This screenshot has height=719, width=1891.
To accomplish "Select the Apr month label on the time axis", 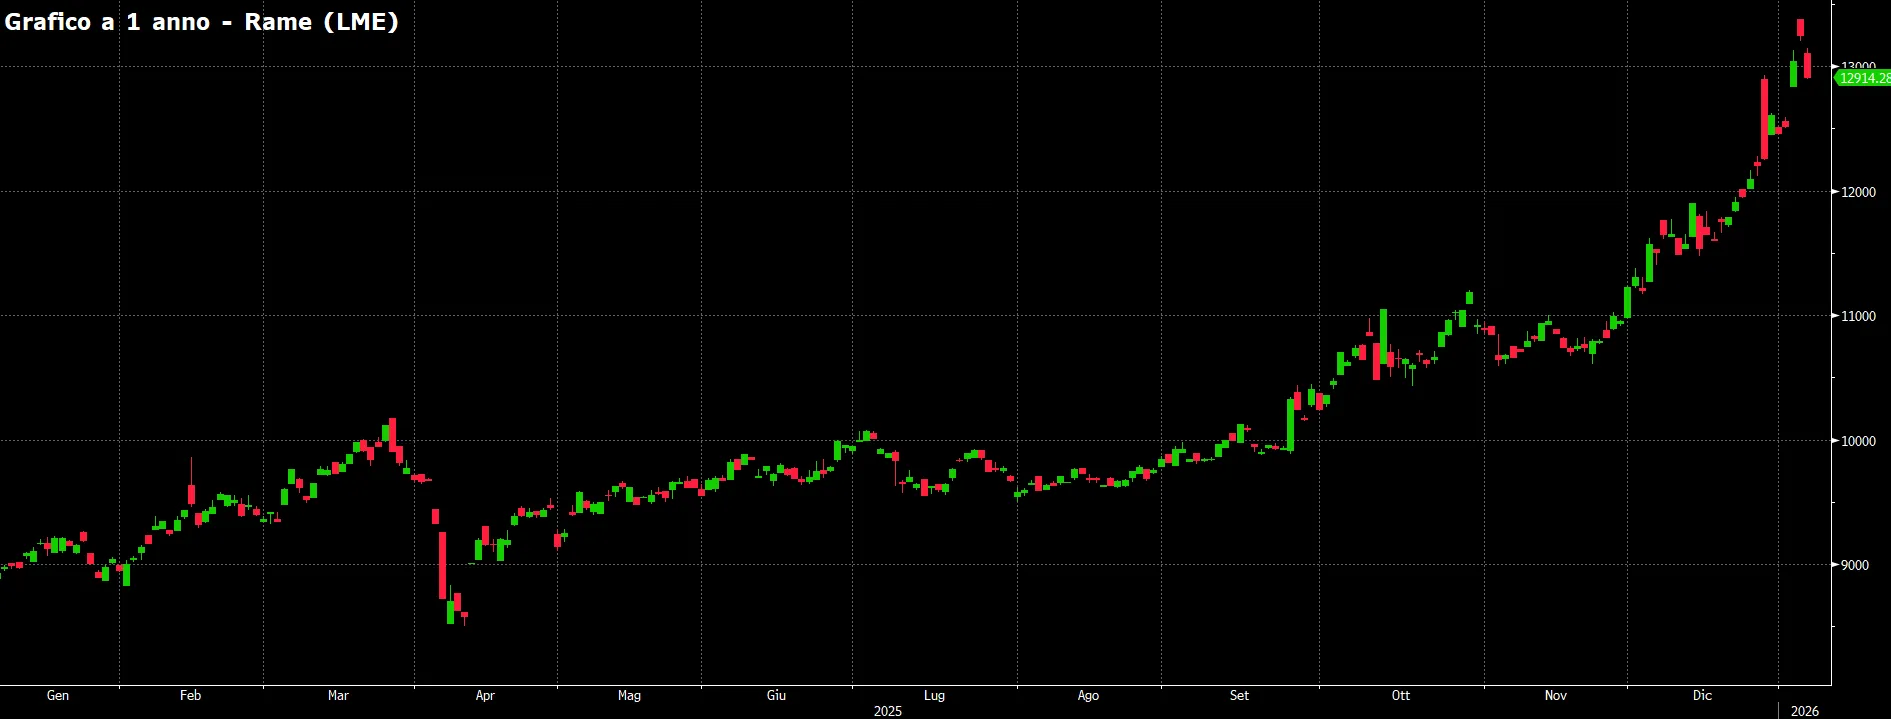I will point(485,695).
